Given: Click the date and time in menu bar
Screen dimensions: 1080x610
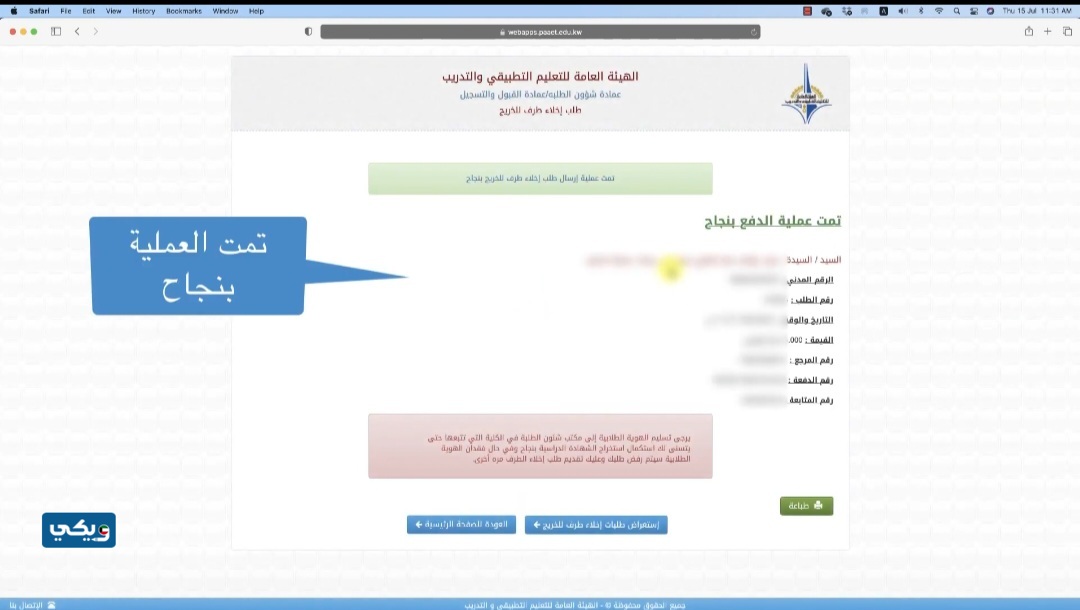Looking at the screenshot, I should tap(1037, 11).
